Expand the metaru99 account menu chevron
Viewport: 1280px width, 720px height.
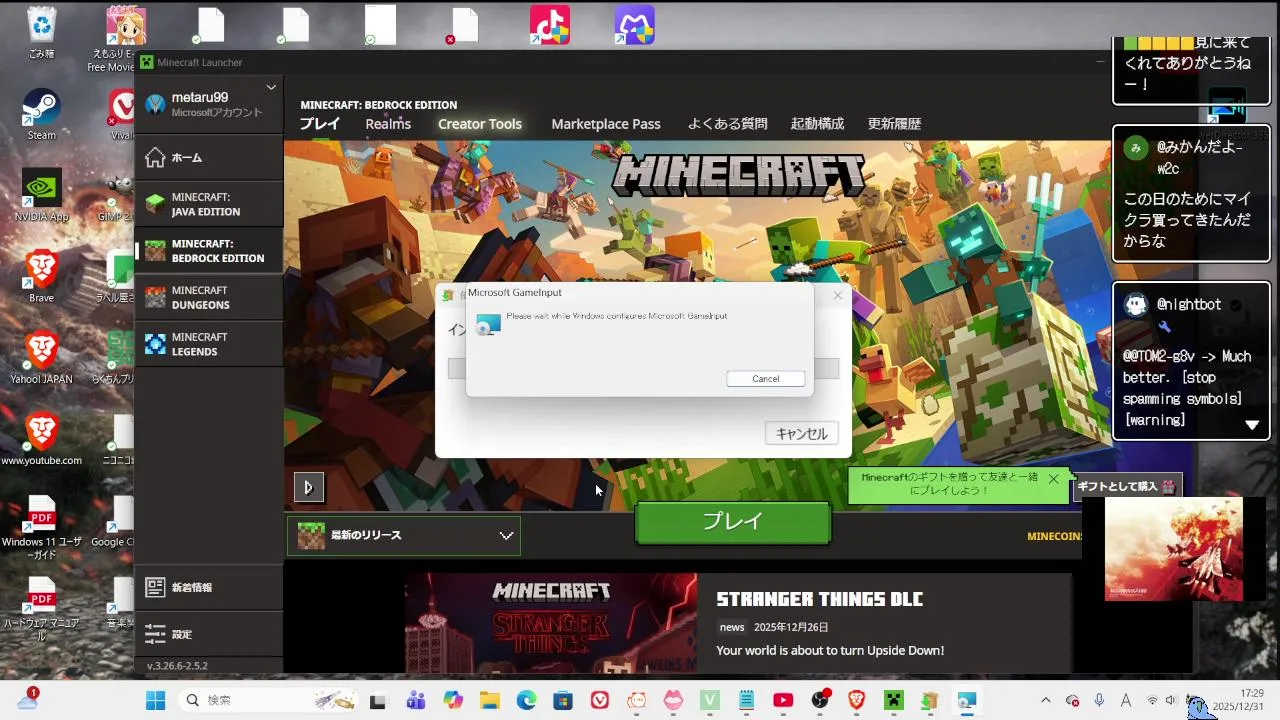(x=271, y=88)
